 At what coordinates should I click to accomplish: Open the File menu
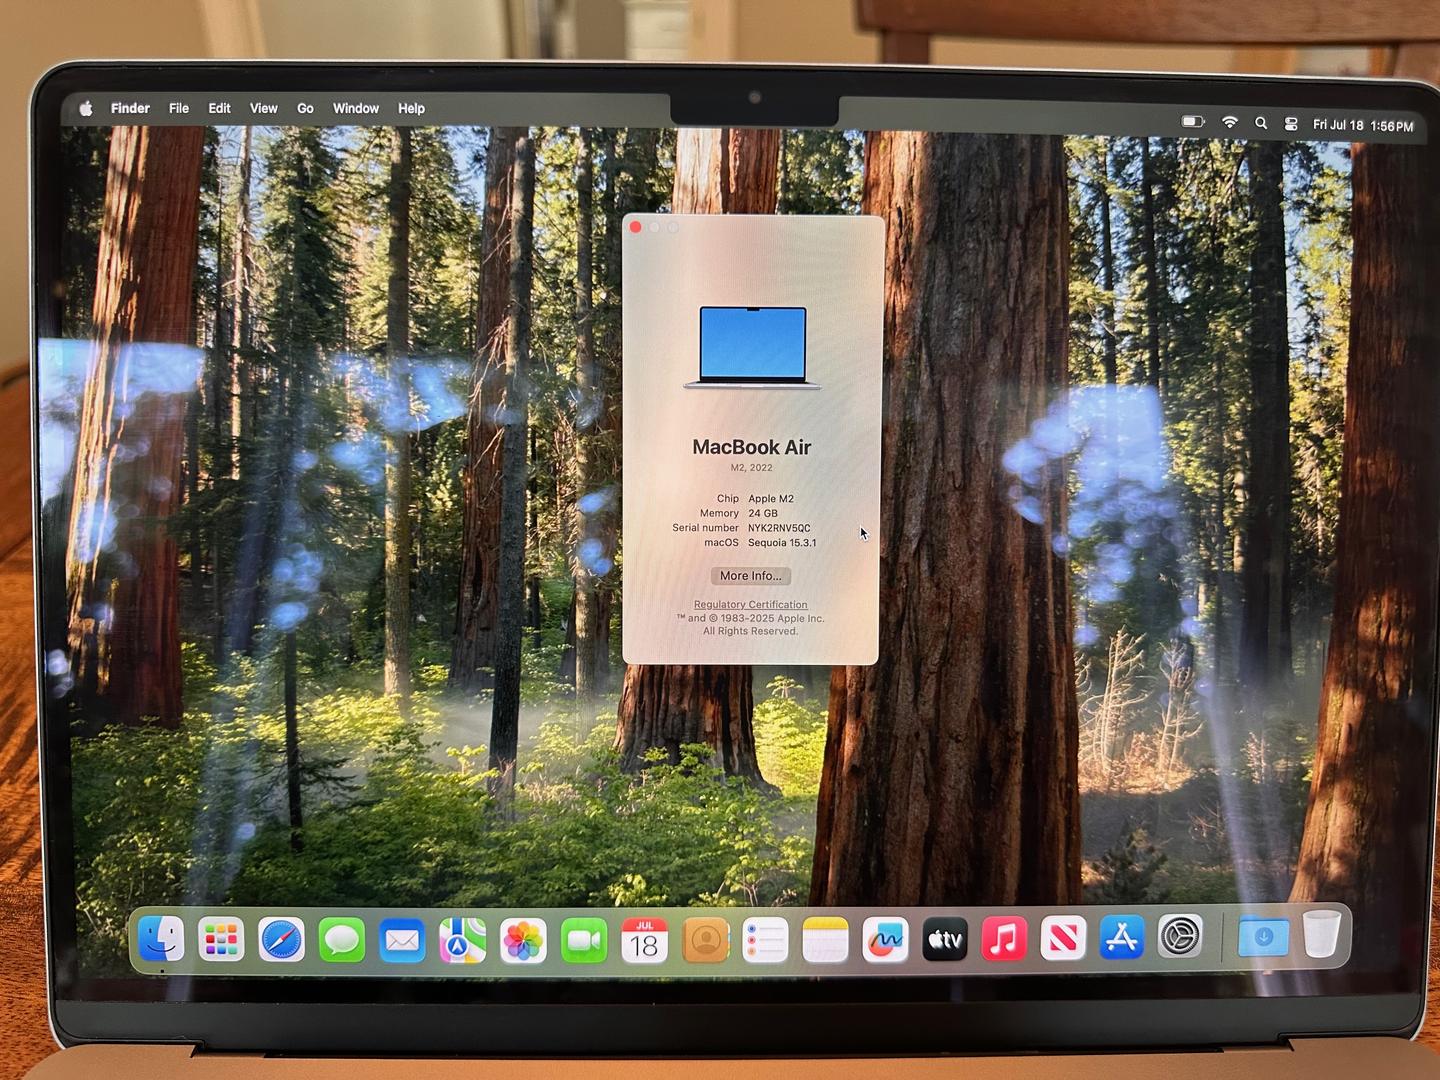coord(179,108)
